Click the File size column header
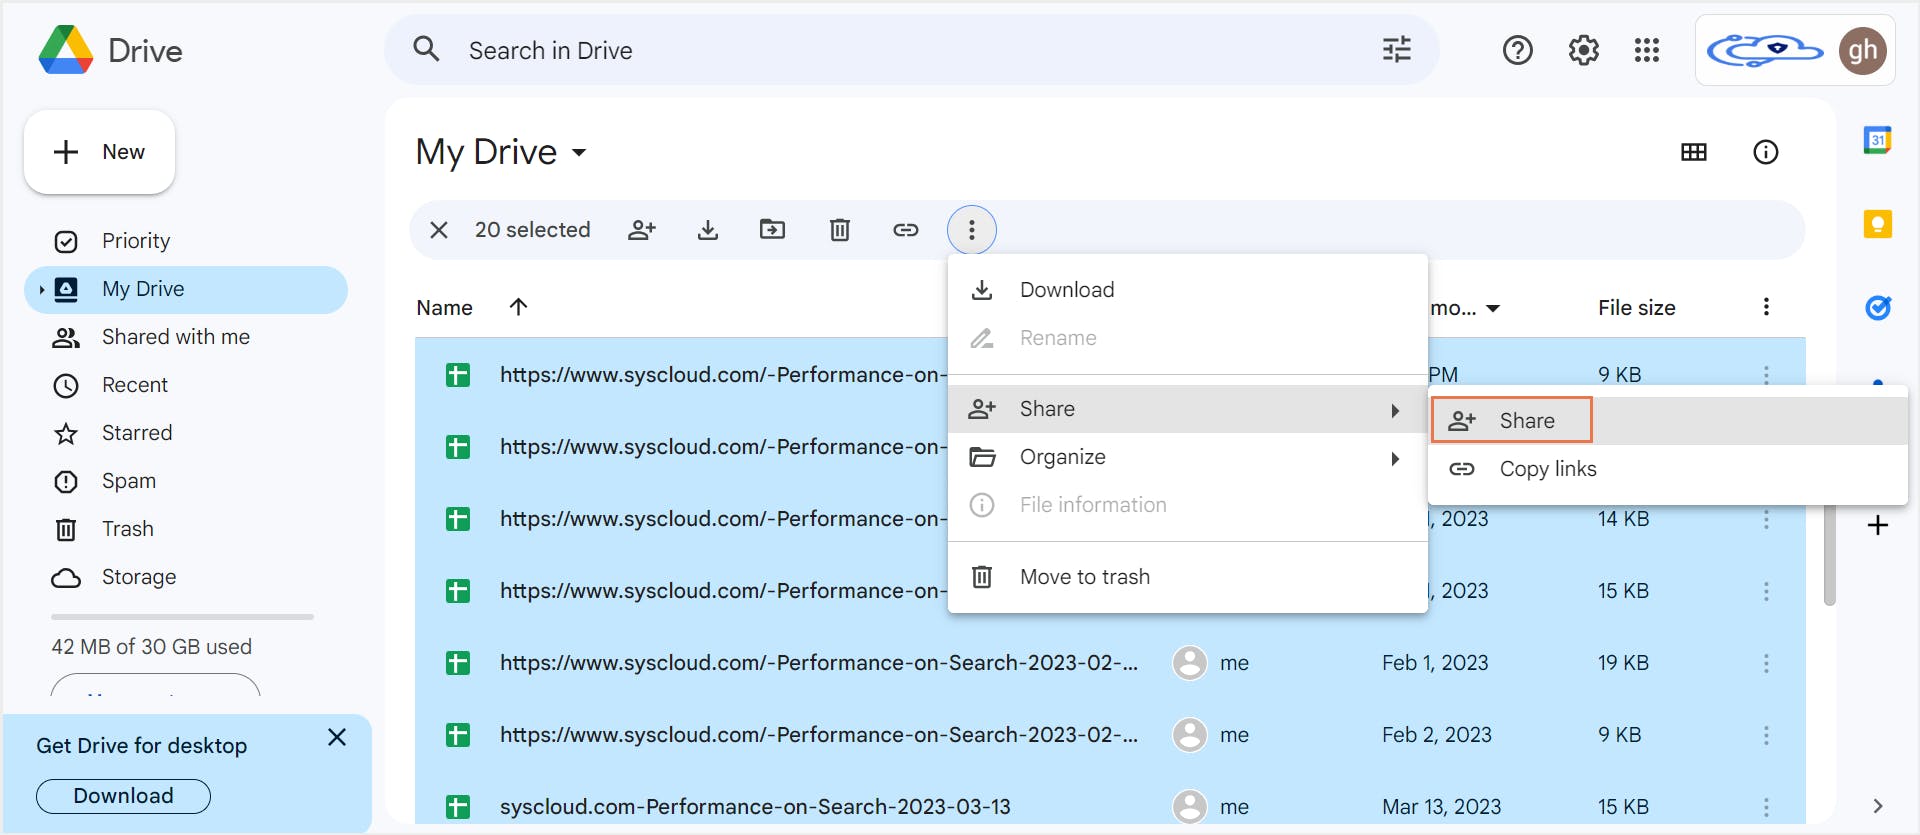Image resolution: width=1920 pixels, height=835 pixels. [1636, 308]
